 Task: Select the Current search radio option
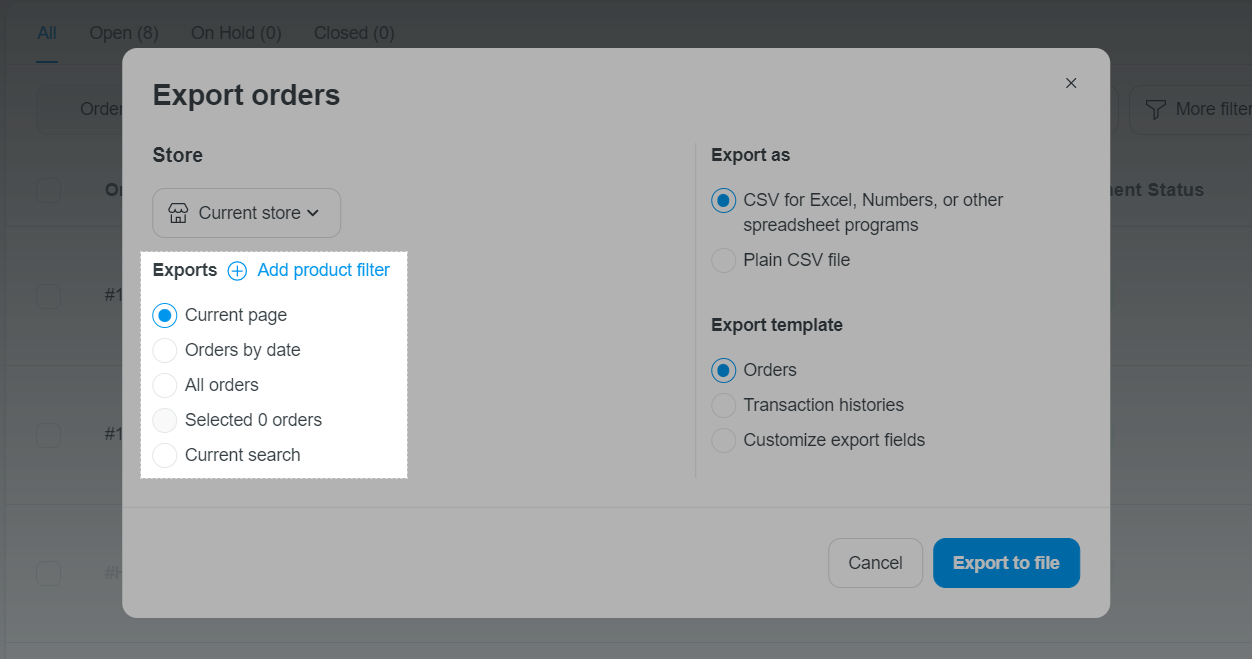(165, 455)
